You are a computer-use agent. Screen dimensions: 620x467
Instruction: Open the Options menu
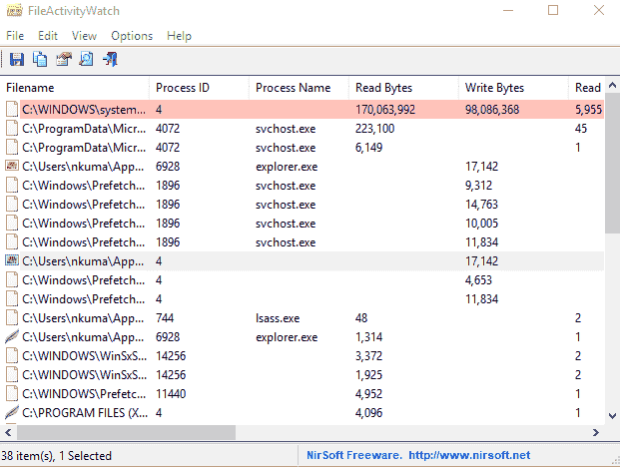point(132,36)
